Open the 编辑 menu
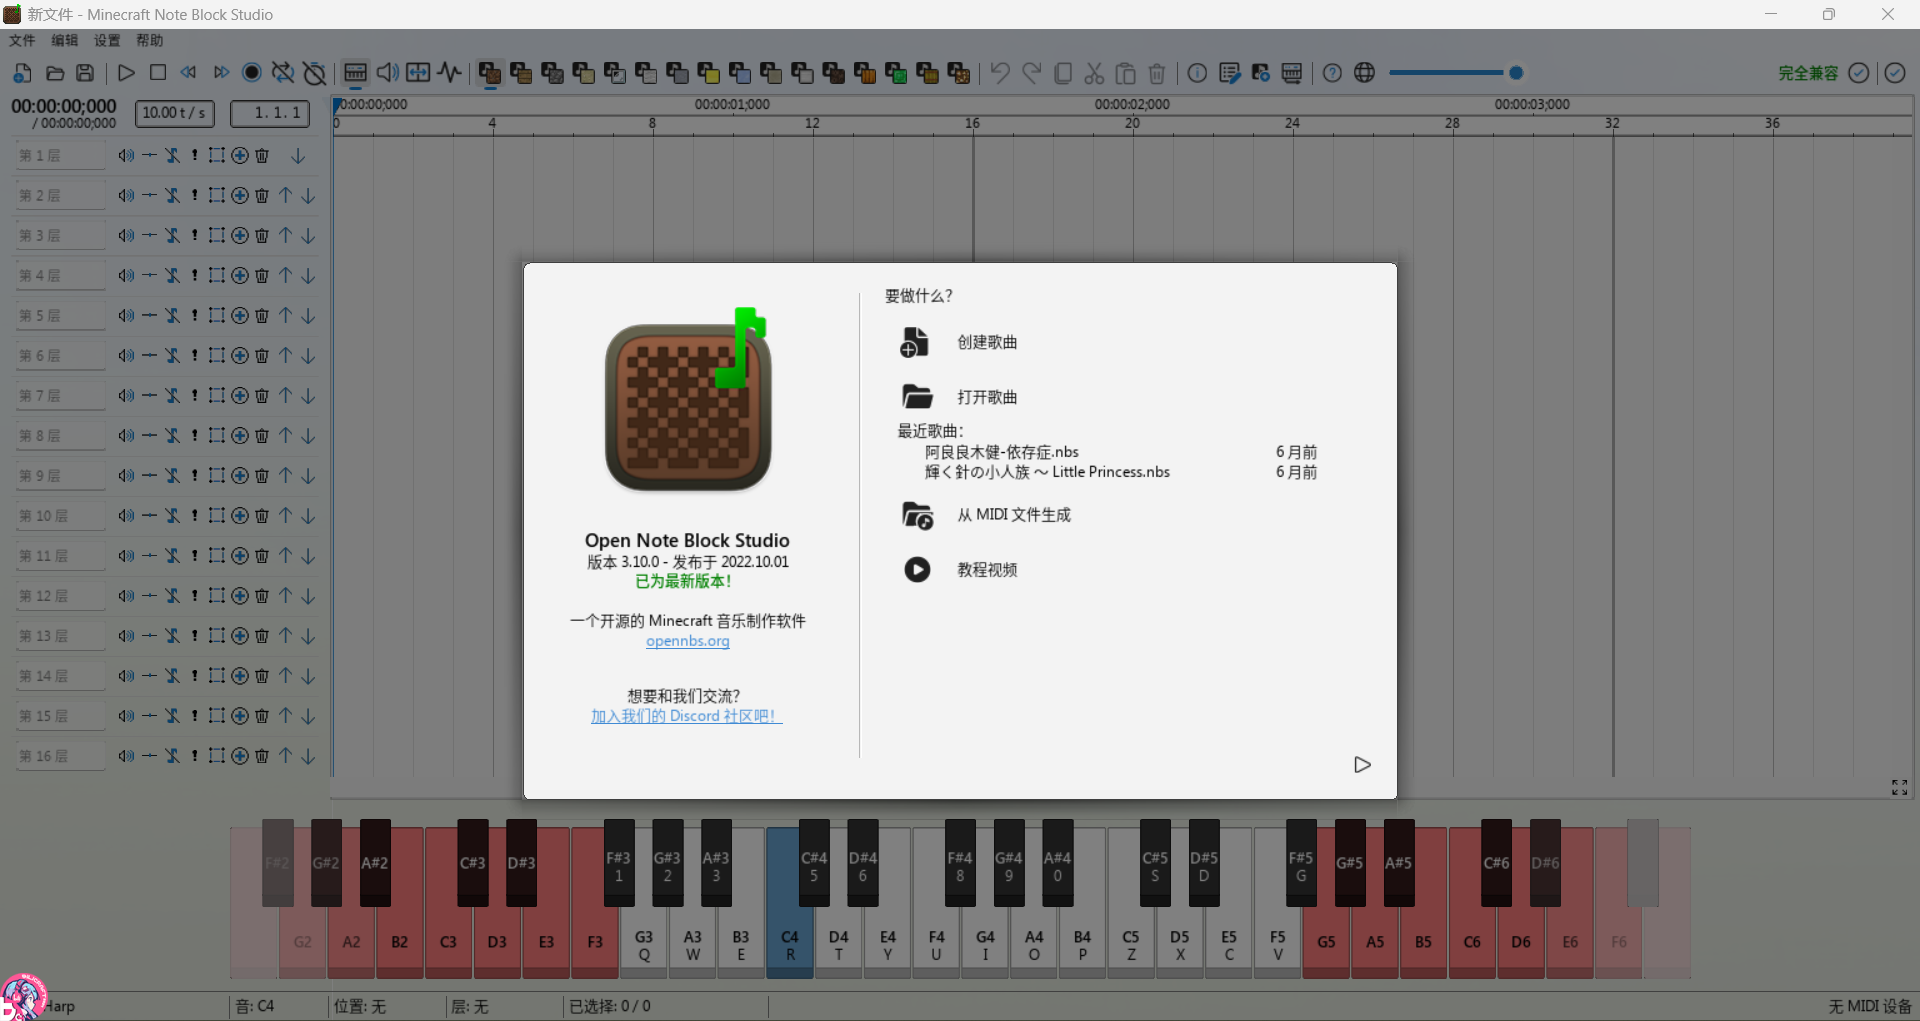1920x1021 pixels. coord(64,40)
